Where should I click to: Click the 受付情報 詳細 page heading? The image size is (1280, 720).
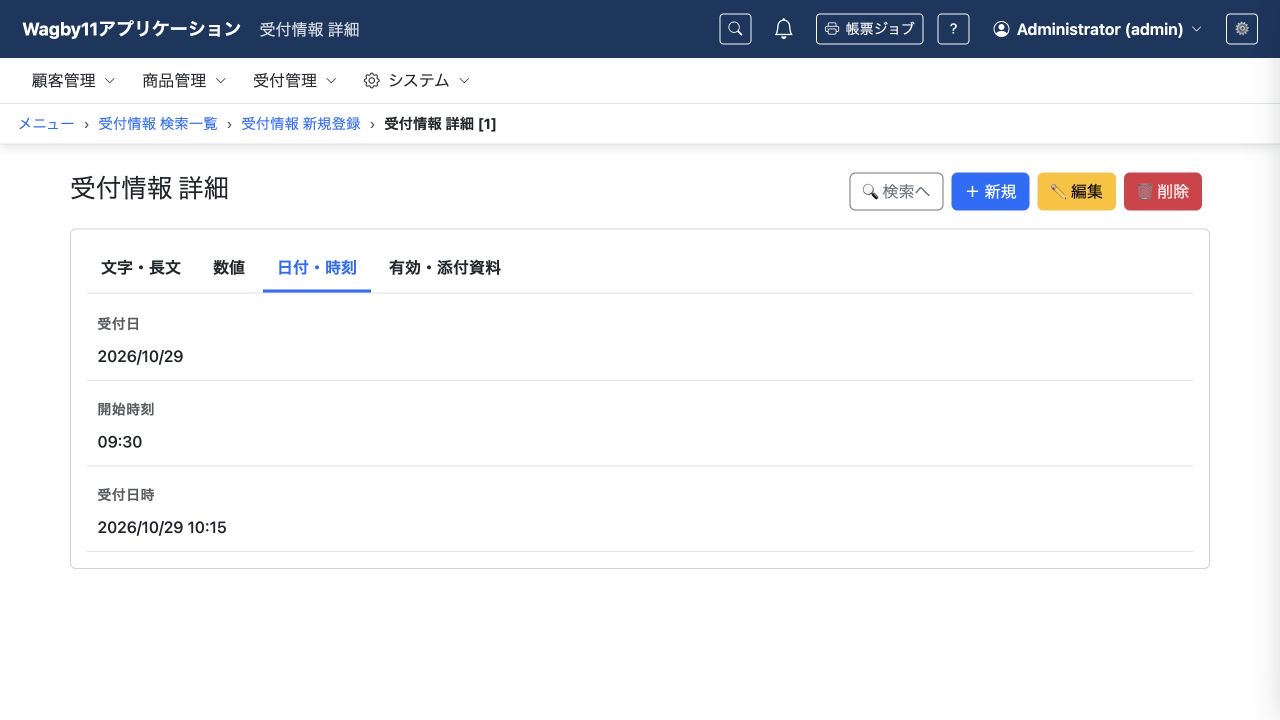150,188
